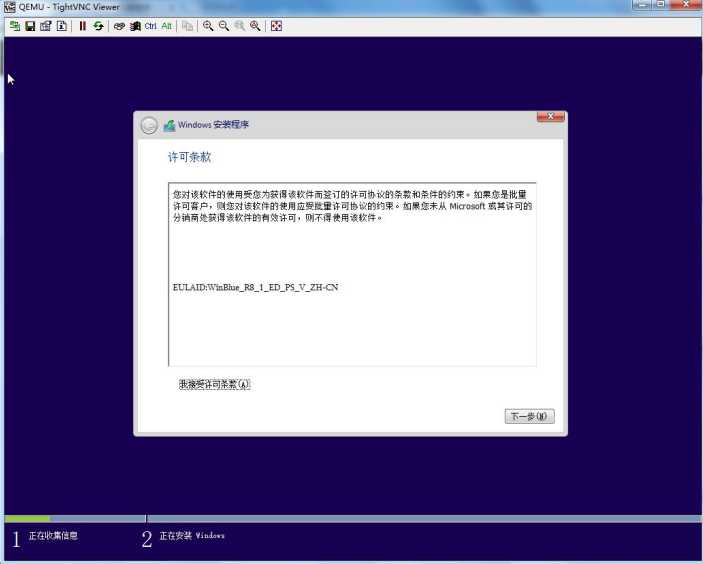The height and width of the screenshot is (564, 703).
Task: Open connection options toolbar icon
Action: tap(46, 26)
